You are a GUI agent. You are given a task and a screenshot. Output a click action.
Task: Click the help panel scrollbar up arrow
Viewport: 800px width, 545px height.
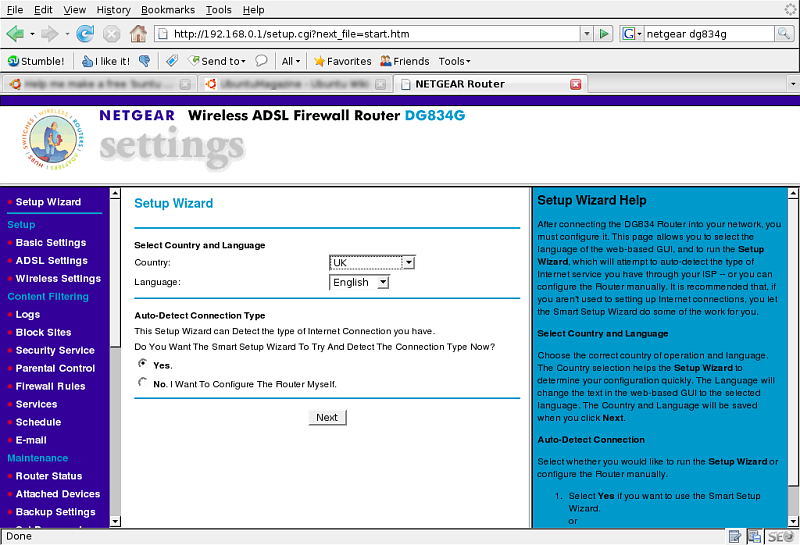(793, 193)
